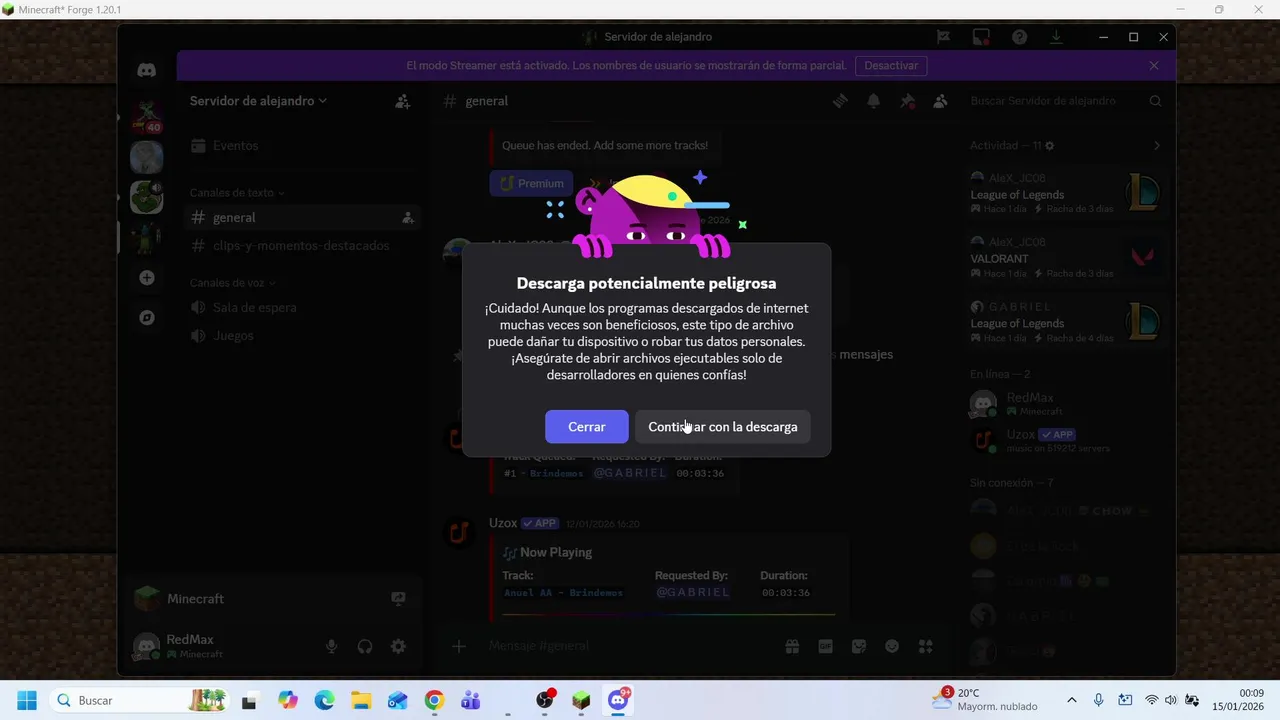This screenshot has width=1280, height=720.
Task: Show hidden system tray icons chevron
Action: (1072, 700)
